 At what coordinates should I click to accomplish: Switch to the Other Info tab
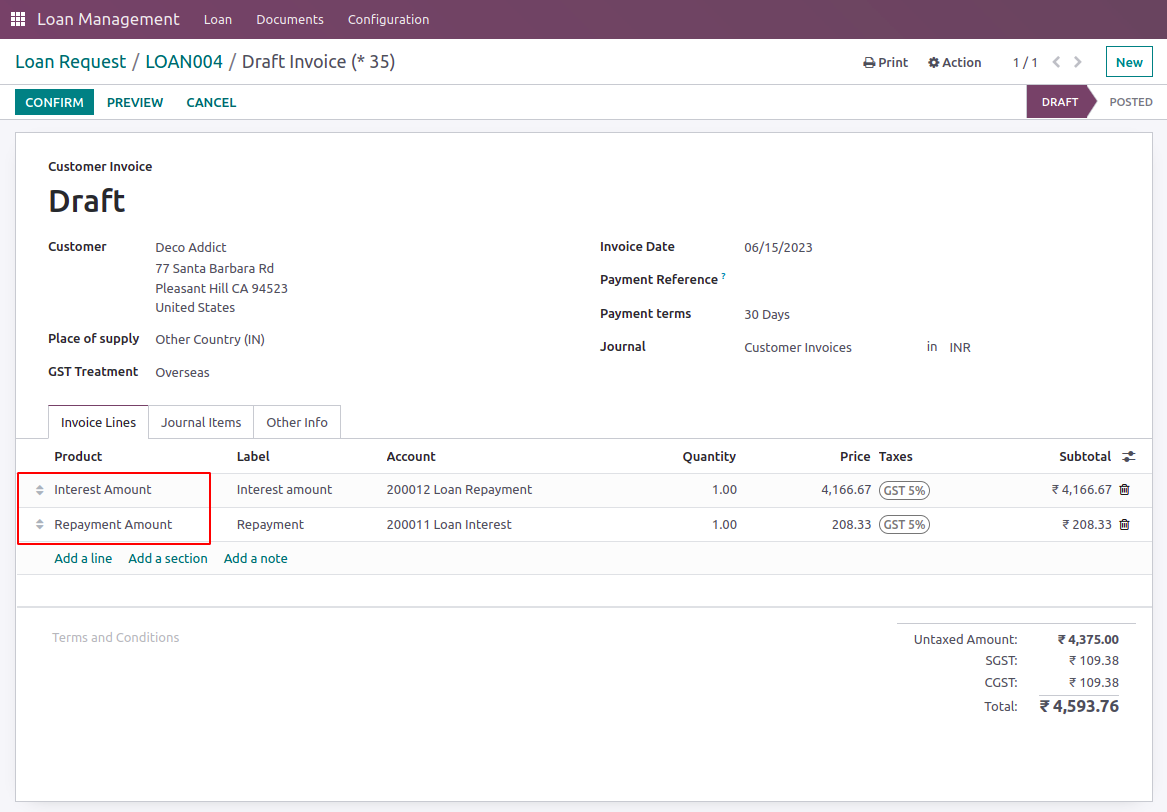297,422
